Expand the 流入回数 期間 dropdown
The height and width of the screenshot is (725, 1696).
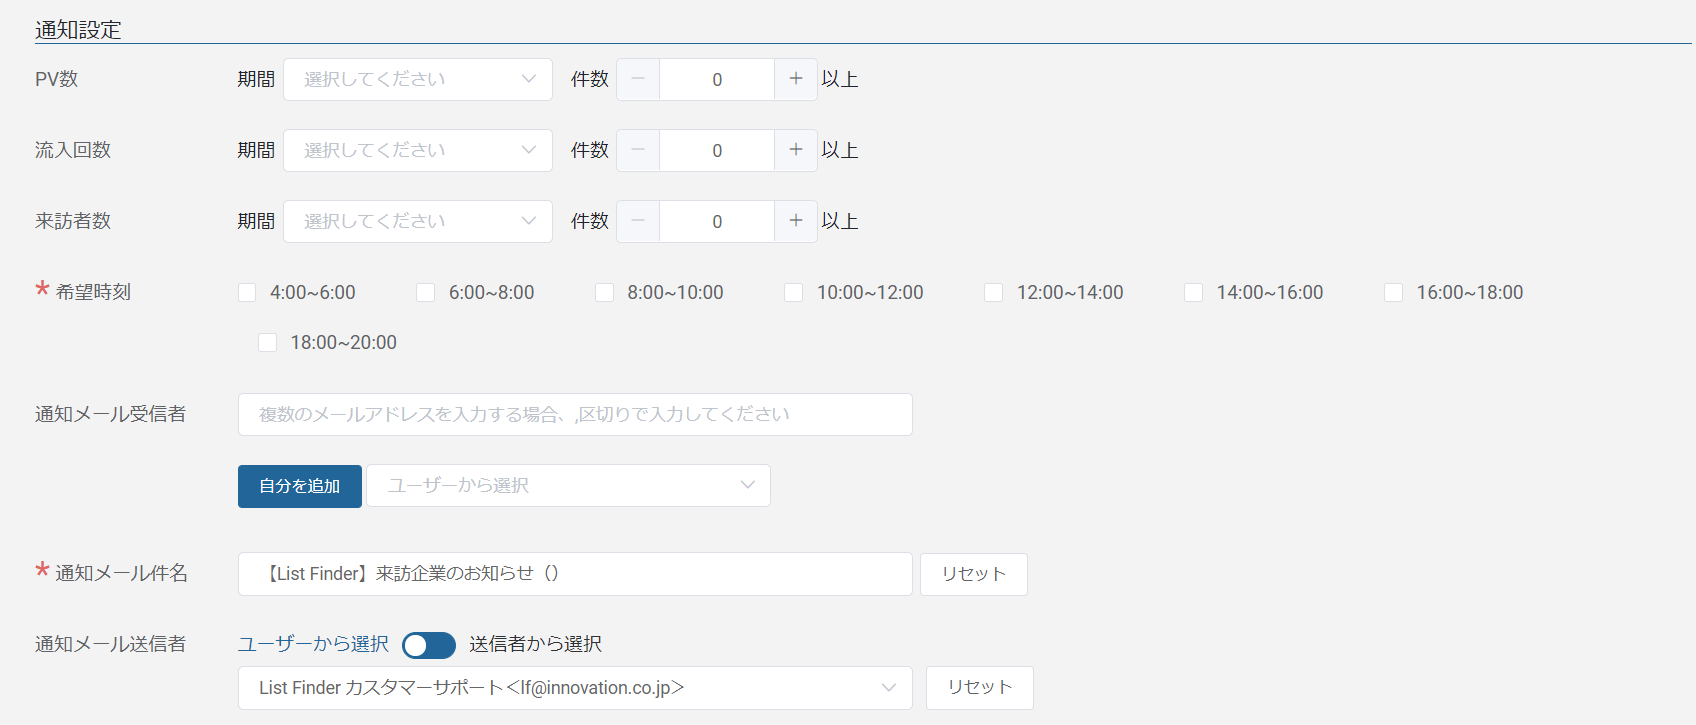click(x=418, y=150)
